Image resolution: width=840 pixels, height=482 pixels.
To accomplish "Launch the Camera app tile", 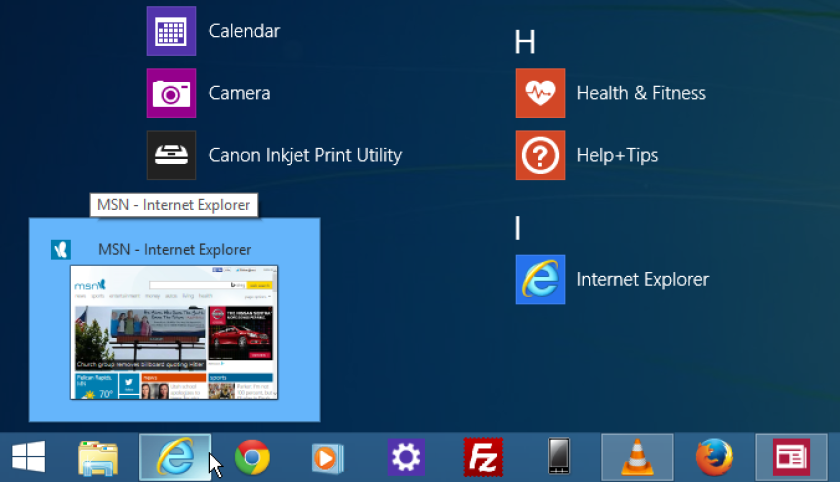I will [171, 93].
